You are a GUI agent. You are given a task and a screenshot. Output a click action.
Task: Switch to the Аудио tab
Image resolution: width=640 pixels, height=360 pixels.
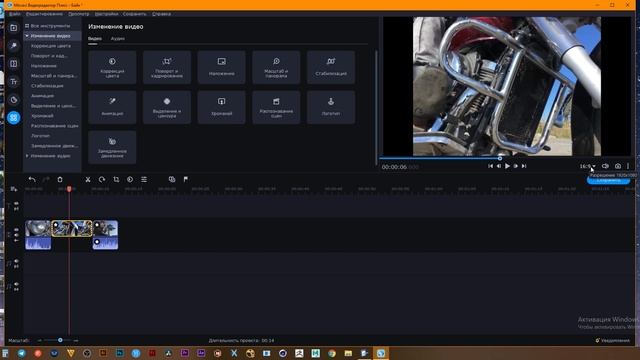(118, 39)
